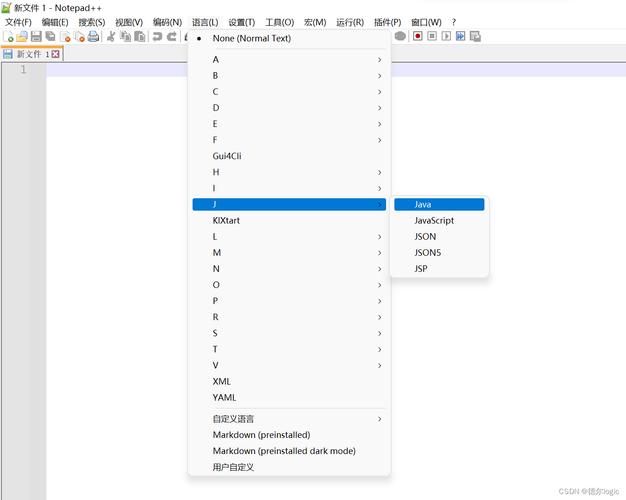
Task: Open the 文件(F) menu
Action: coord(18,22)
